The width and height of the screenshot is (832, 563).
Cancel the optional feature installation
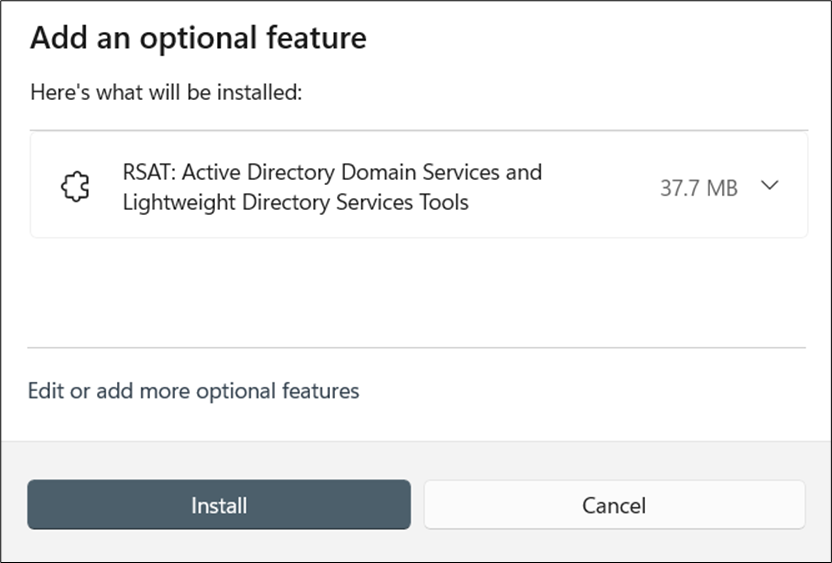pyautogui.click(x=614, y=505)
